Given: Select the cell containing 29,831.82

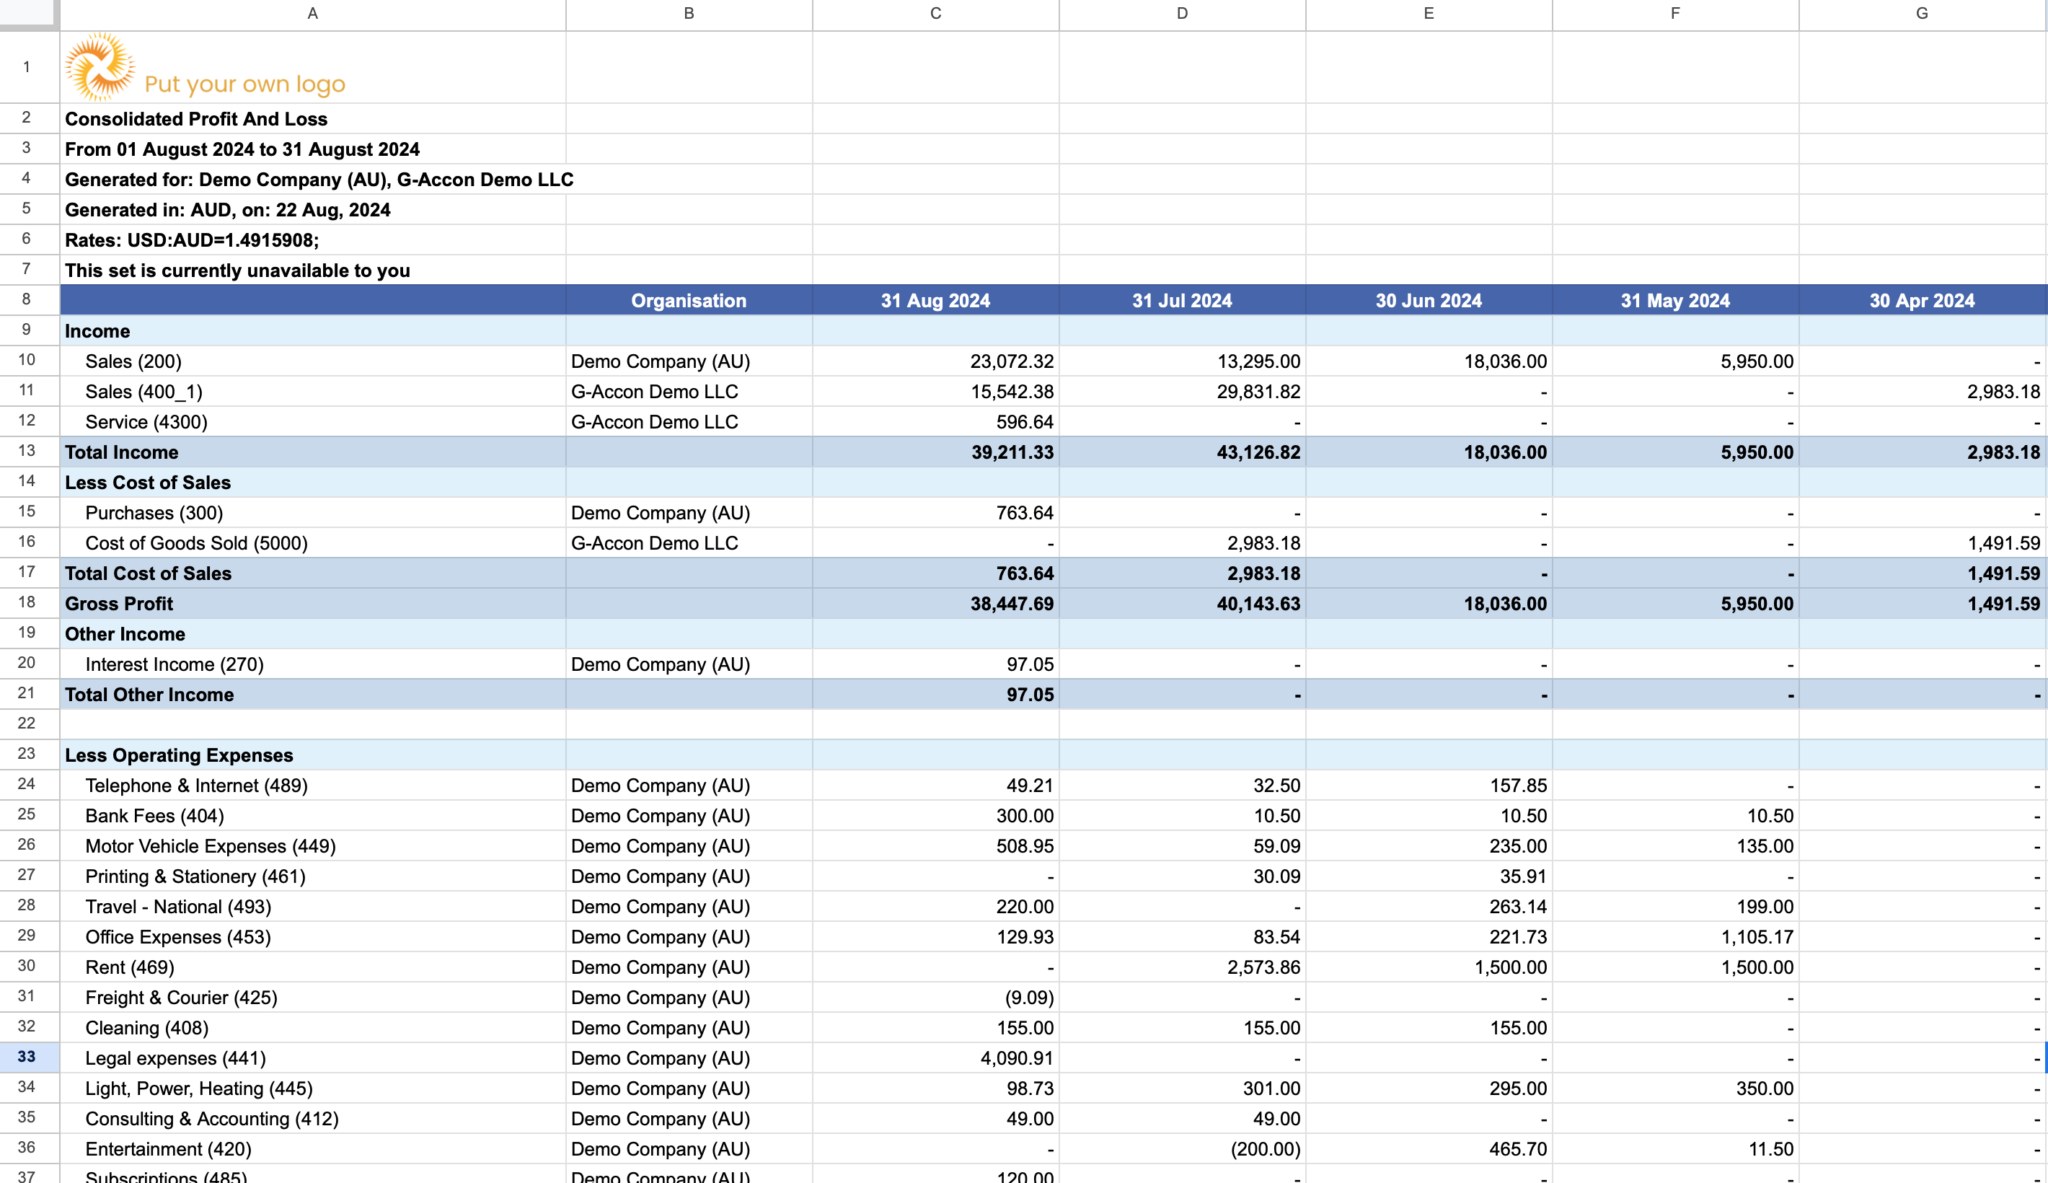Looking at the screenshot, I should pos(1182,392).
